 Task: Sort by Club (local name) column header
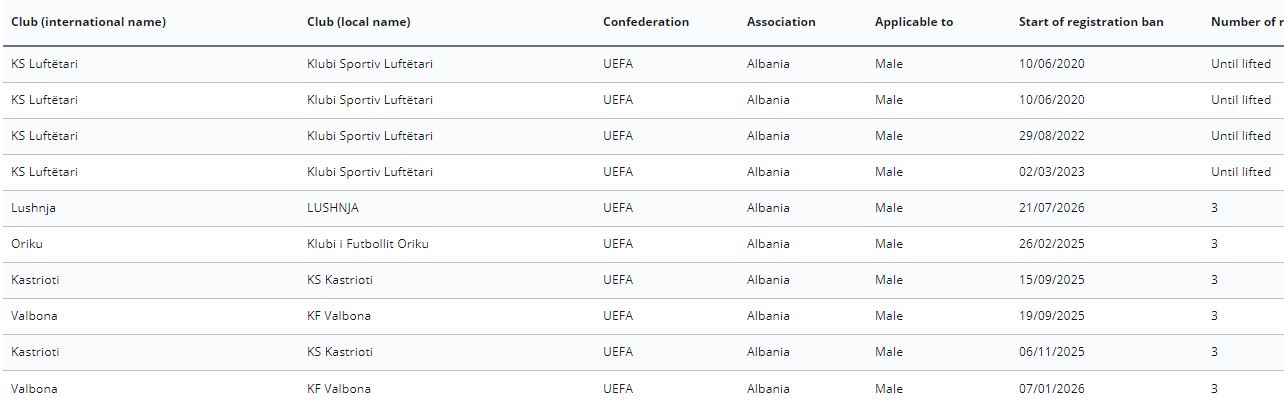359,22
